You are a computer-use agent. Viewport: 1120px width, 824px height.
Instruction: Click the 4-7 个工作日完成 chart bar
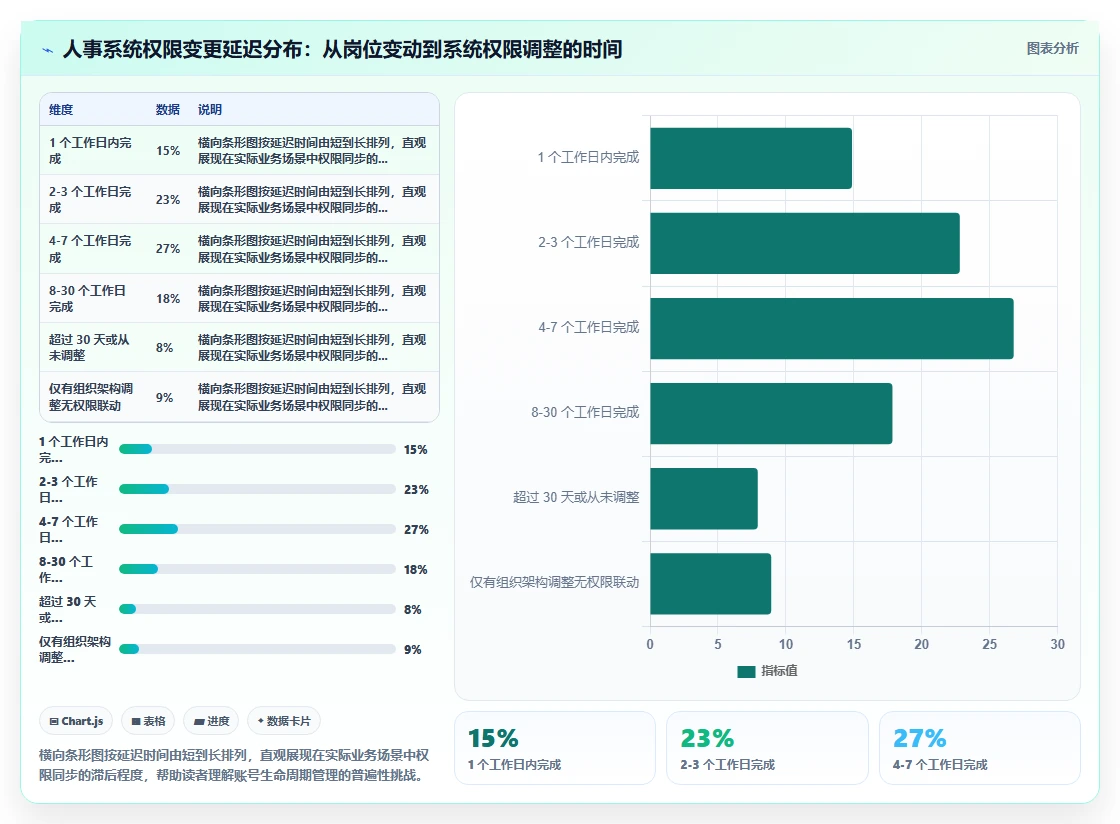[x=831, y=328]
